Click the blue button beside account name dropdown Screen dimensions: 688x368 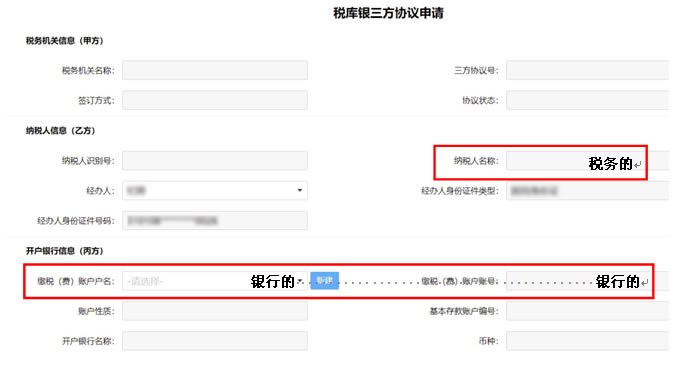(325, 280)
